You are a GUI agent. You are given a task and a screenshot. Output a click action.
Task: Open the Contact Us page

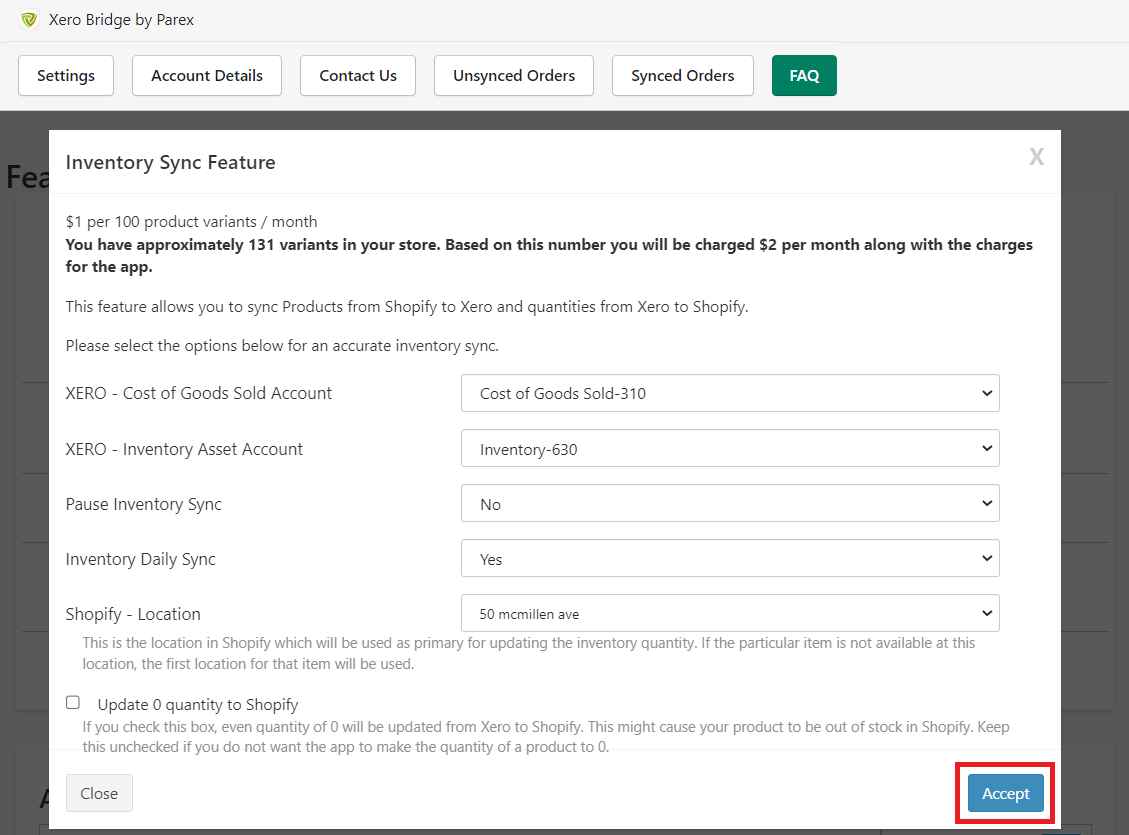pyautogui.click(x=357, y=75)
